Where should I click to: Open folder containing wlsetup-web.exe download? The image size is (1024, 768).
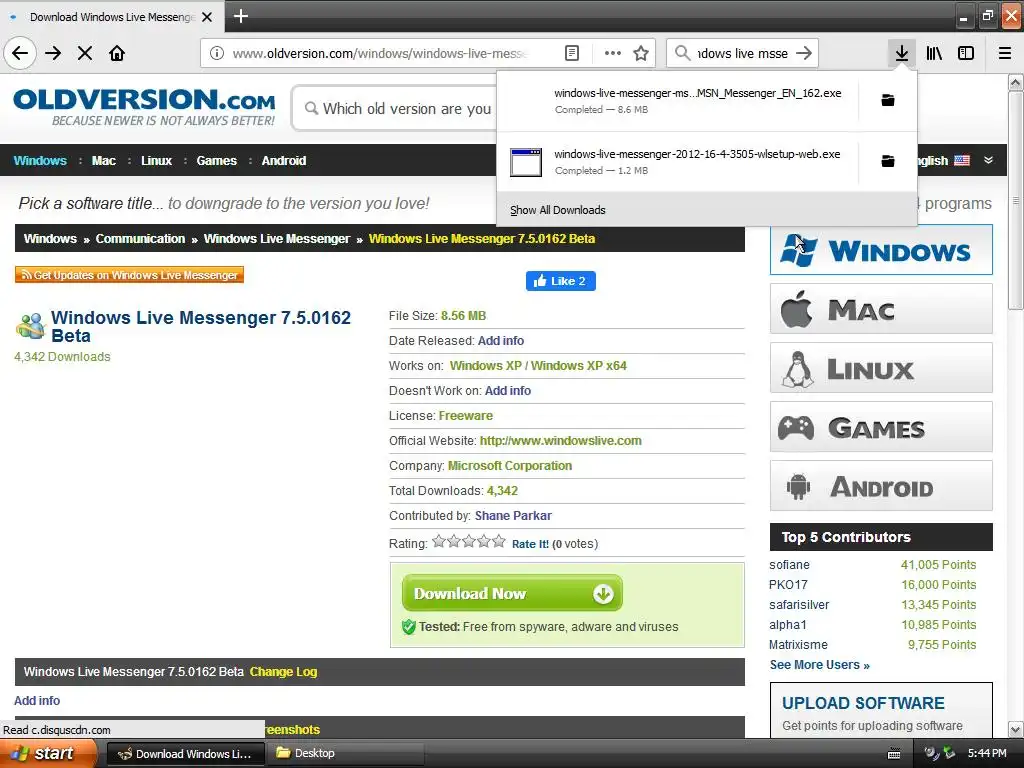pos(888,161)
